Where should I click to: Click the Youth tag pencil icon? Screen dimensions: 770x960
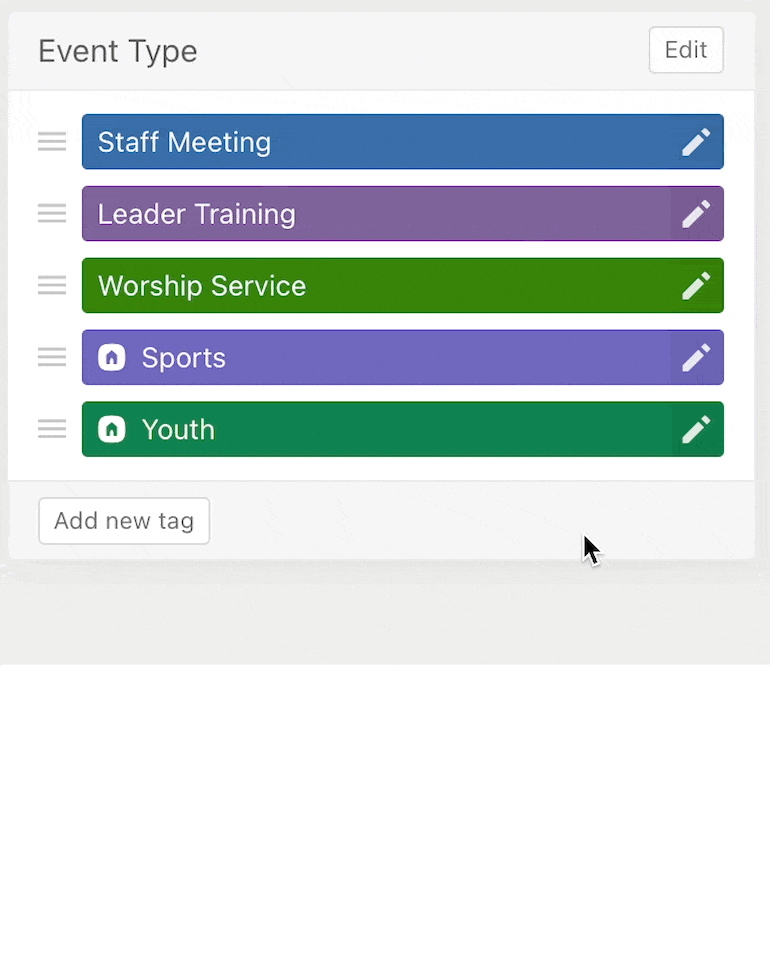pos(696,430)
